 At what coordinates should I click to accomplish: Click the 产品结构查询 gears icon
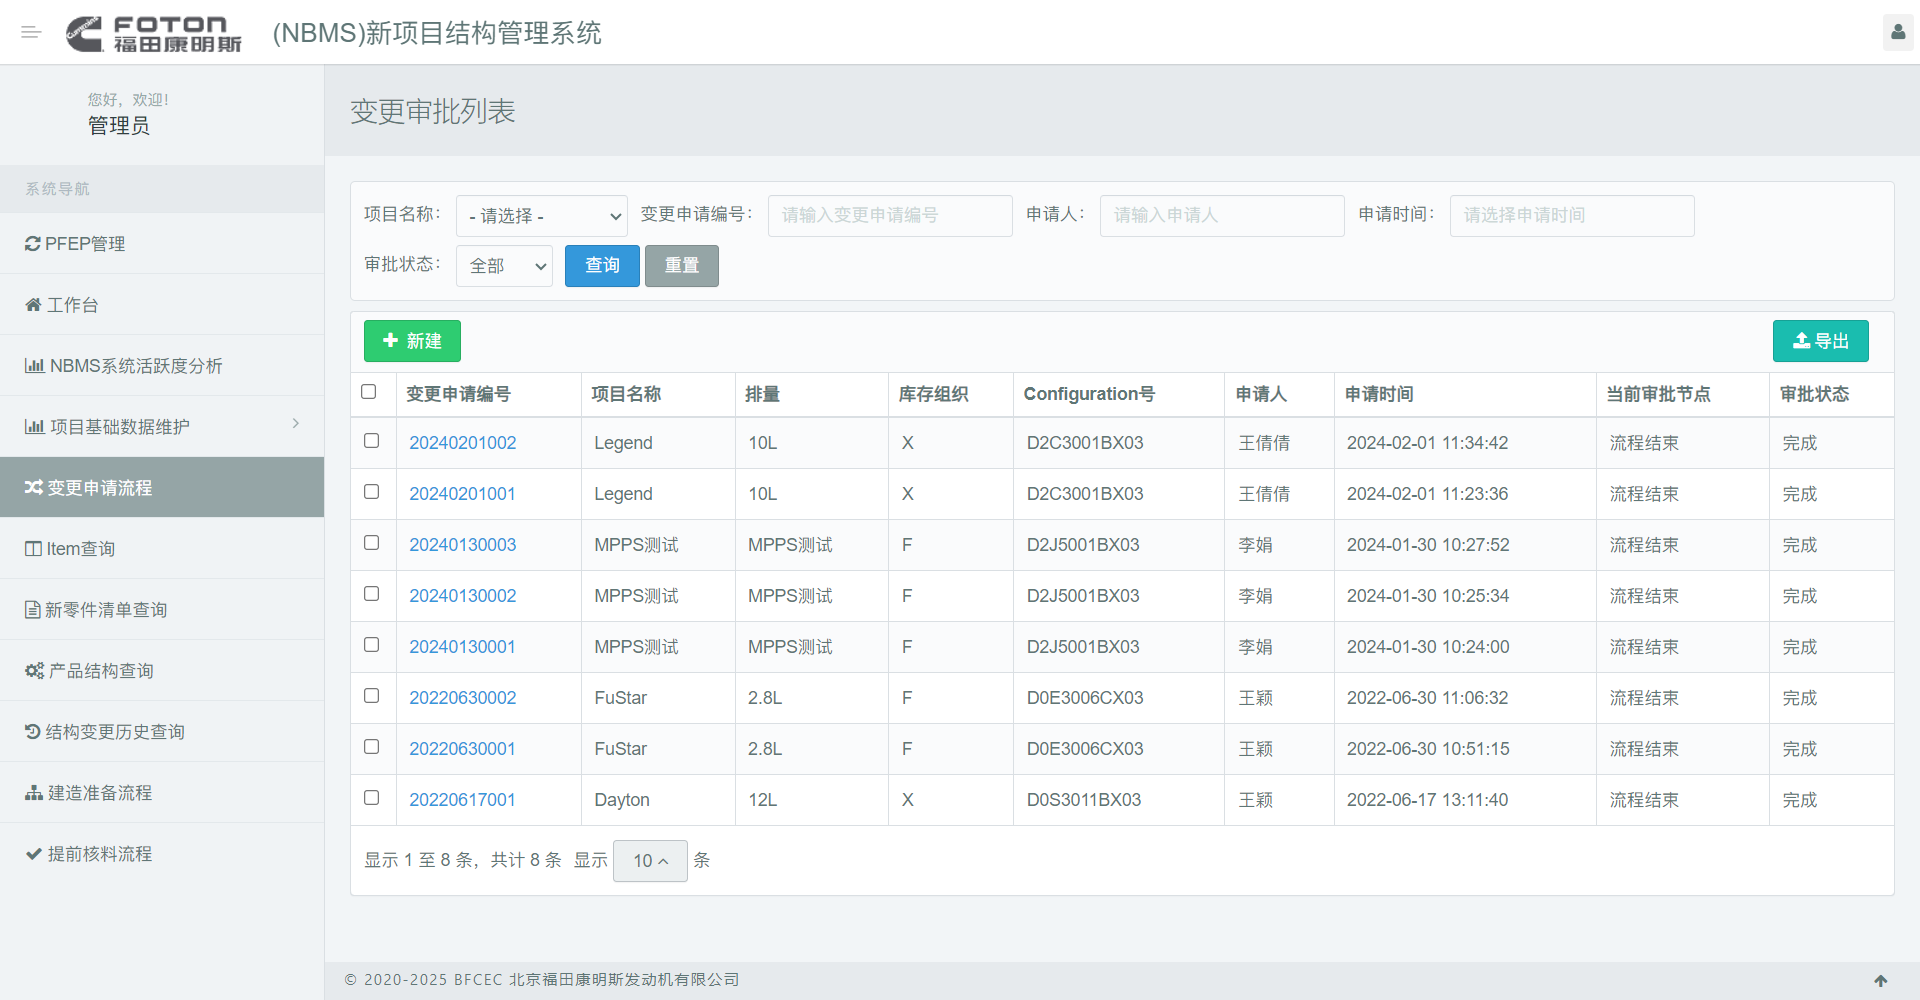pos(35,671)
